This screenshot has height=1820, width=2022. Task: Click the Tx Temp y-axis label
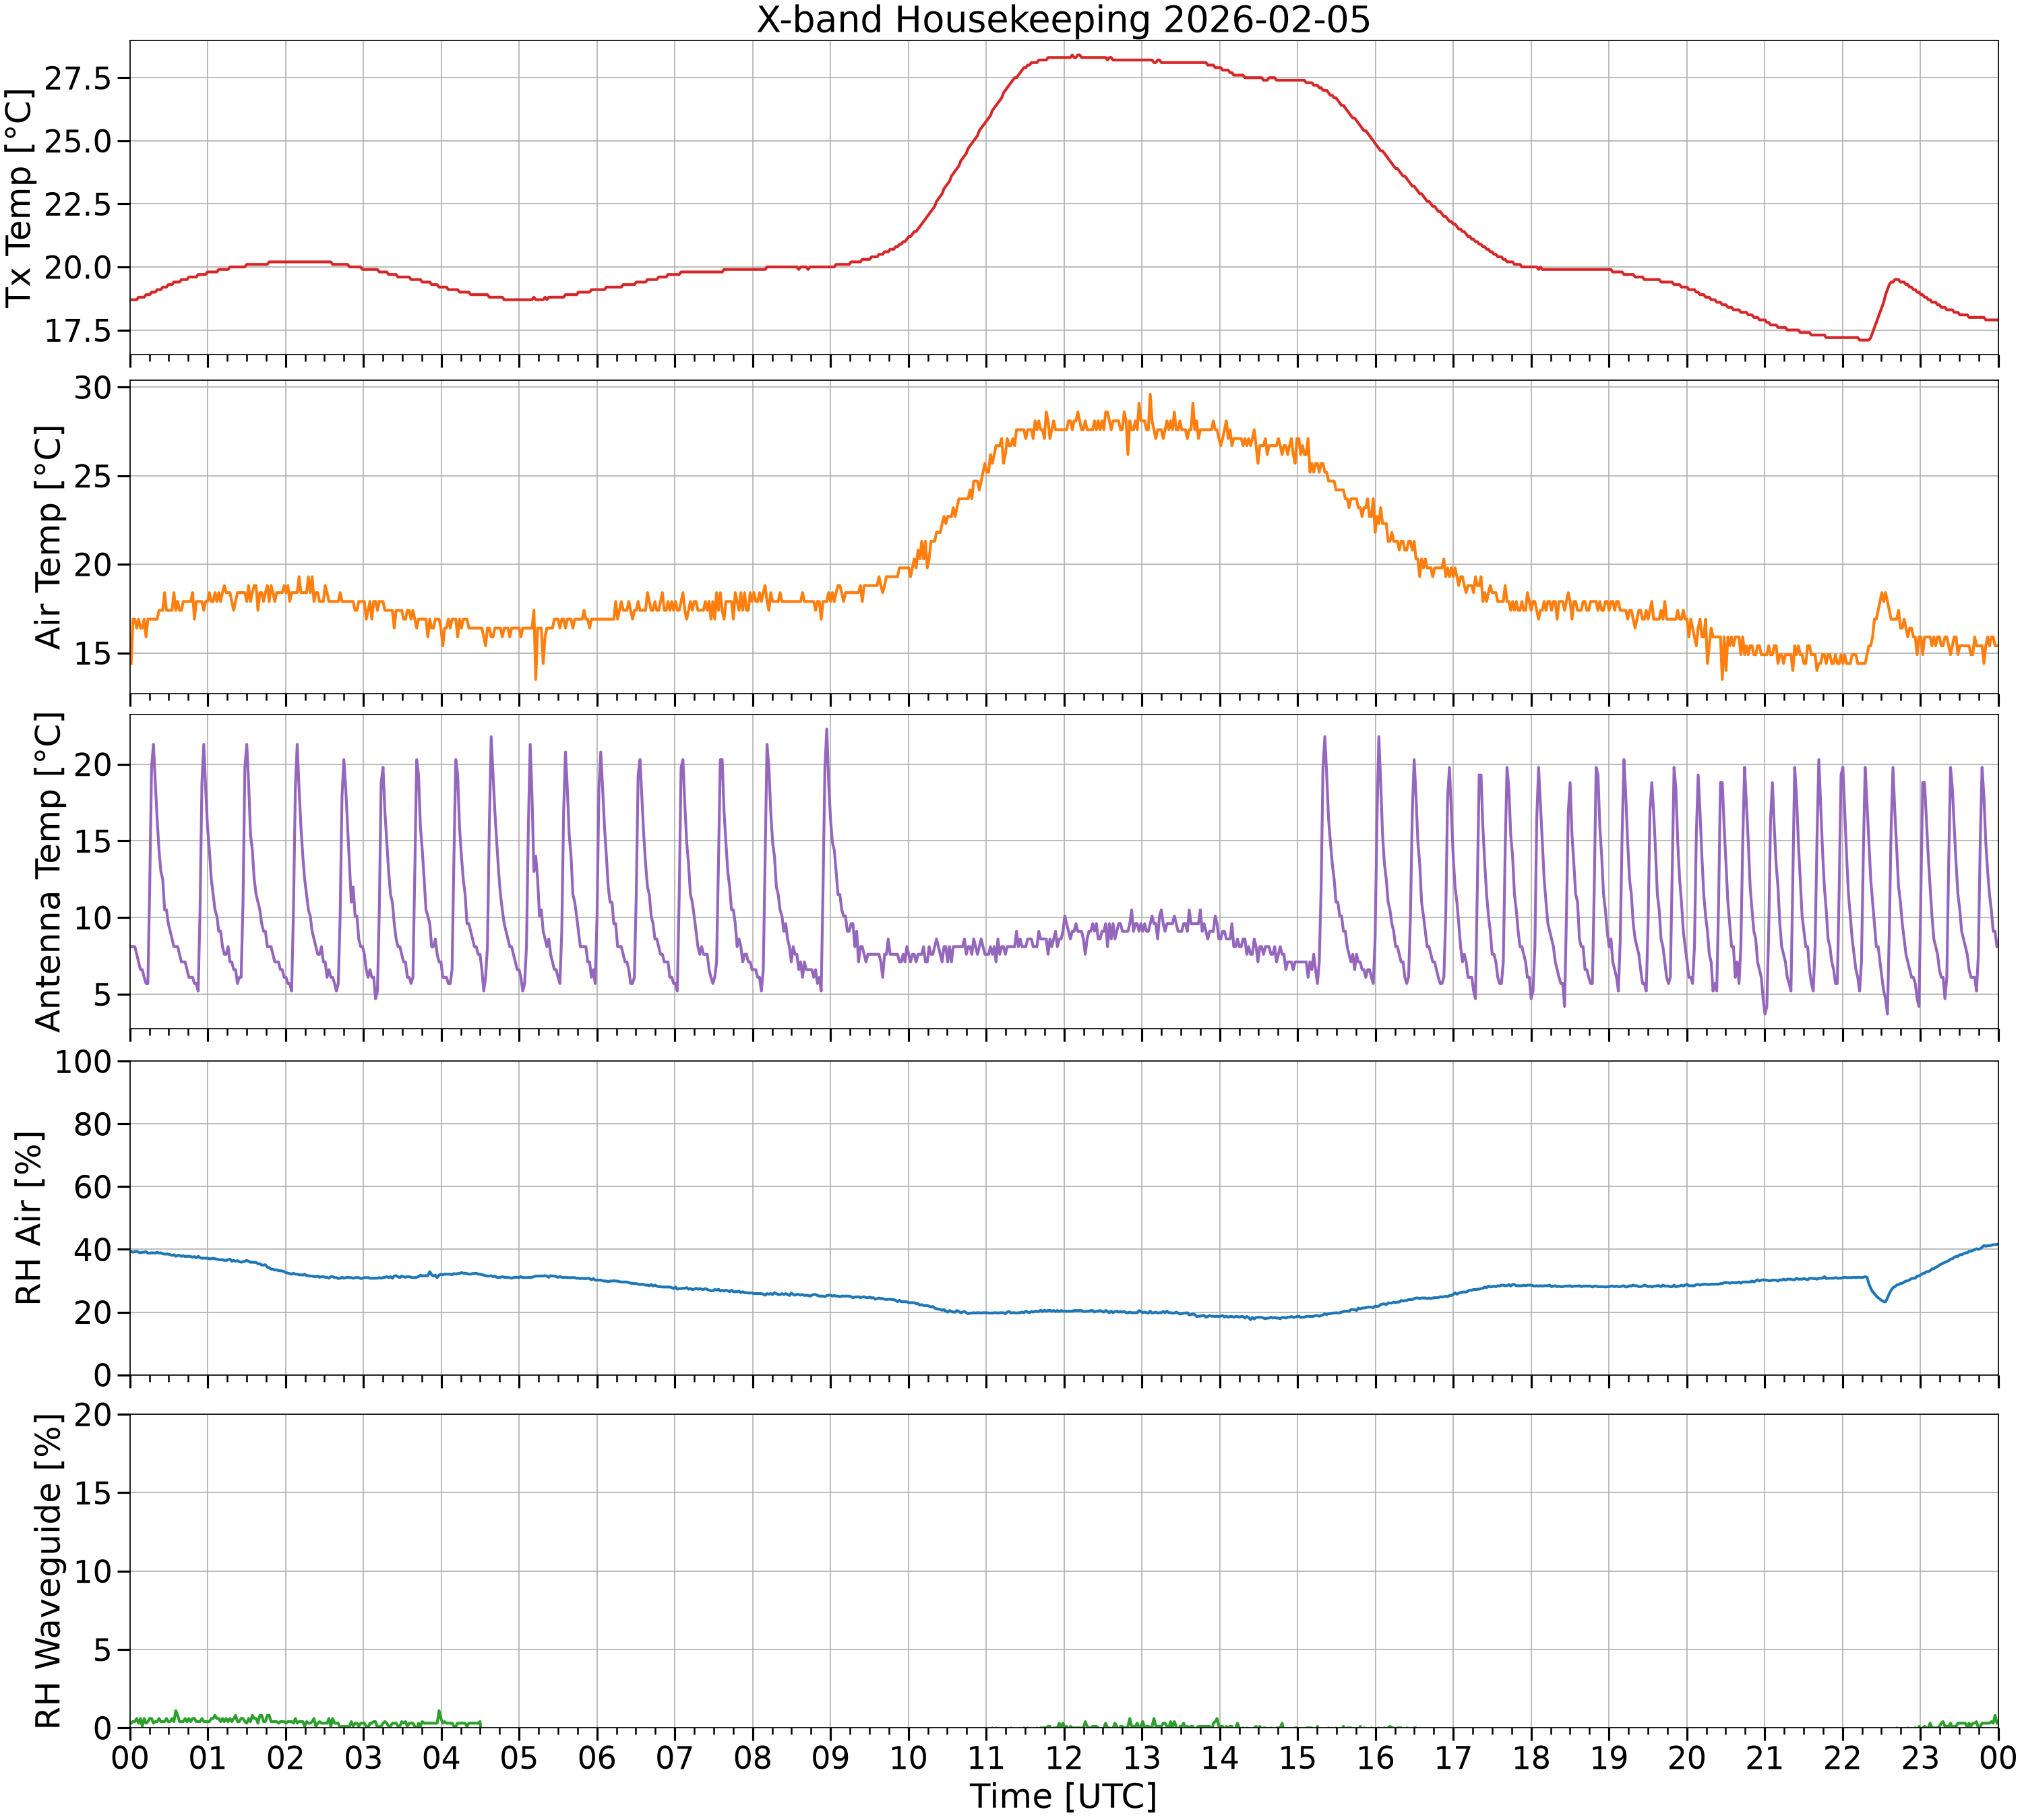point(20,198)
